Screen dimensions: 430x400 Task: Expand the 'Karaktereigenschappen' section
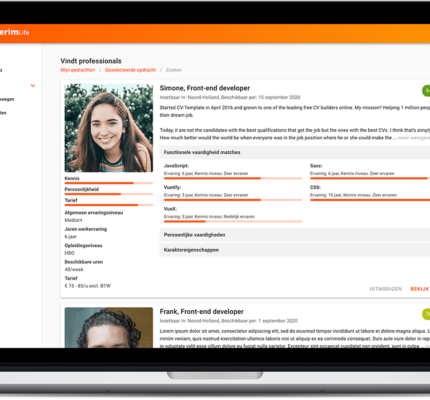[295, 250]
